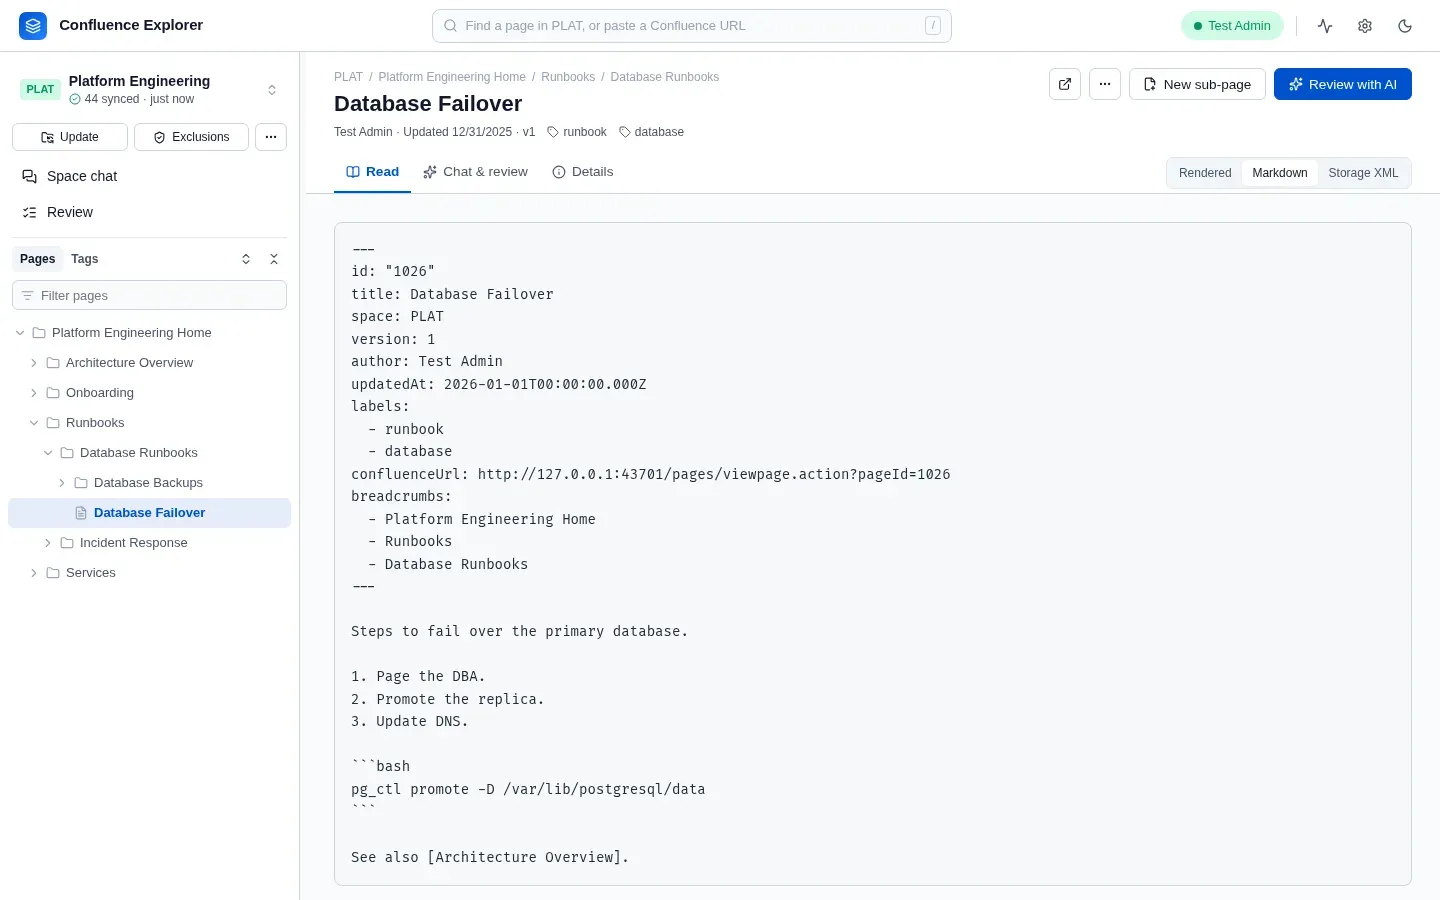Create a New sub-page
Image resolution: width=1440 pixels, height=900 pixels.
pyautogui.click(x=1197, y=84)
